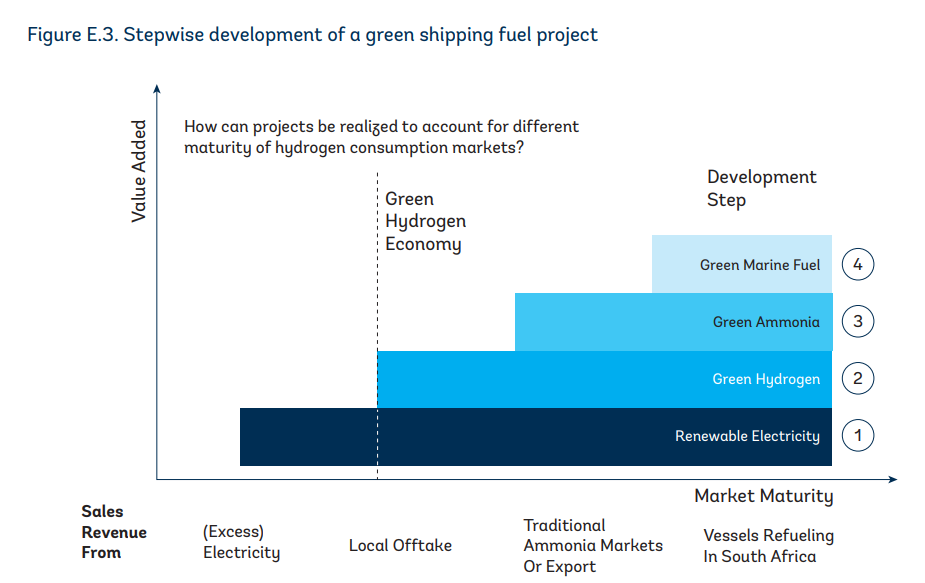Click the 'Development Step' heading
Image resolution: width=925 pixels, height=583 pixels.
click(x=762, y=188)
